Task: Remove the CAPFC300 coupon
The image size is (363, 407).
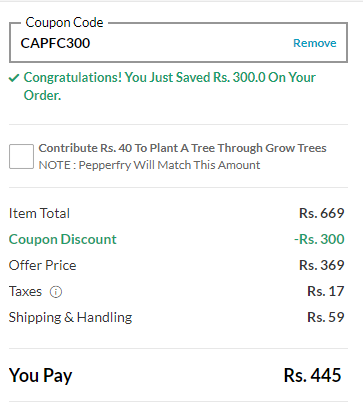Action: [x=315, y=43]
